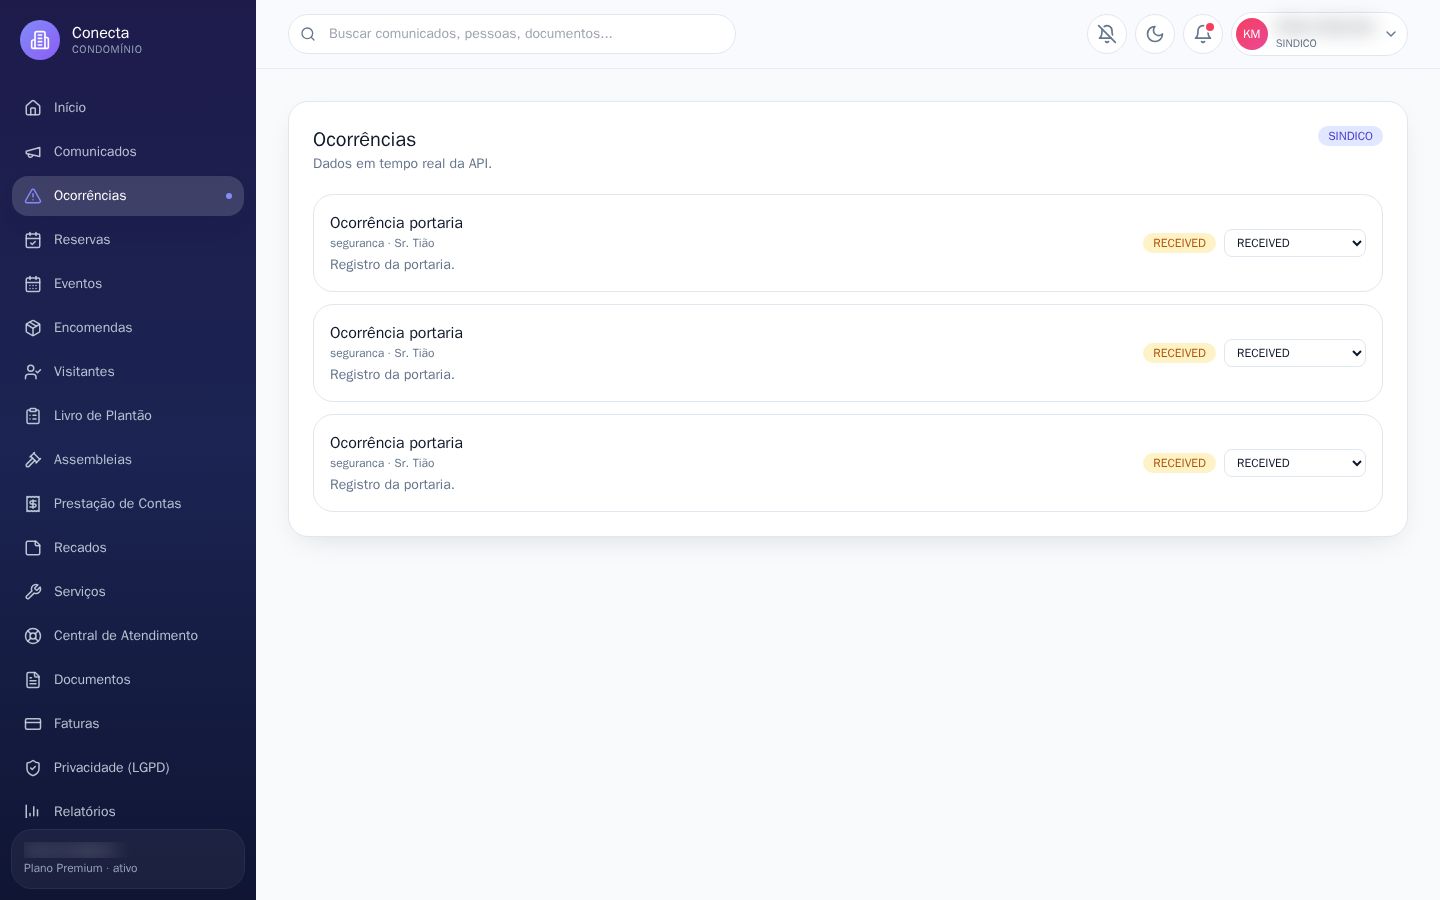Open the status dropdown of the third ocorrência

point(1295,463)
